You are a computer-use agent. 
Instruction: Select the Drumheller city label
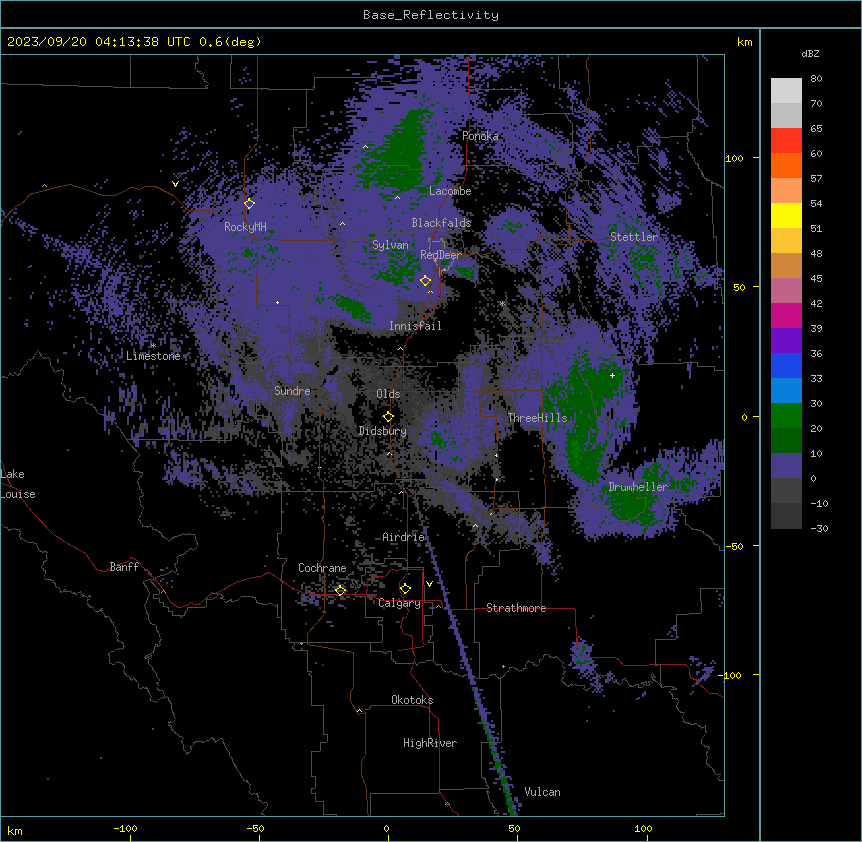[x=638, y=487]
